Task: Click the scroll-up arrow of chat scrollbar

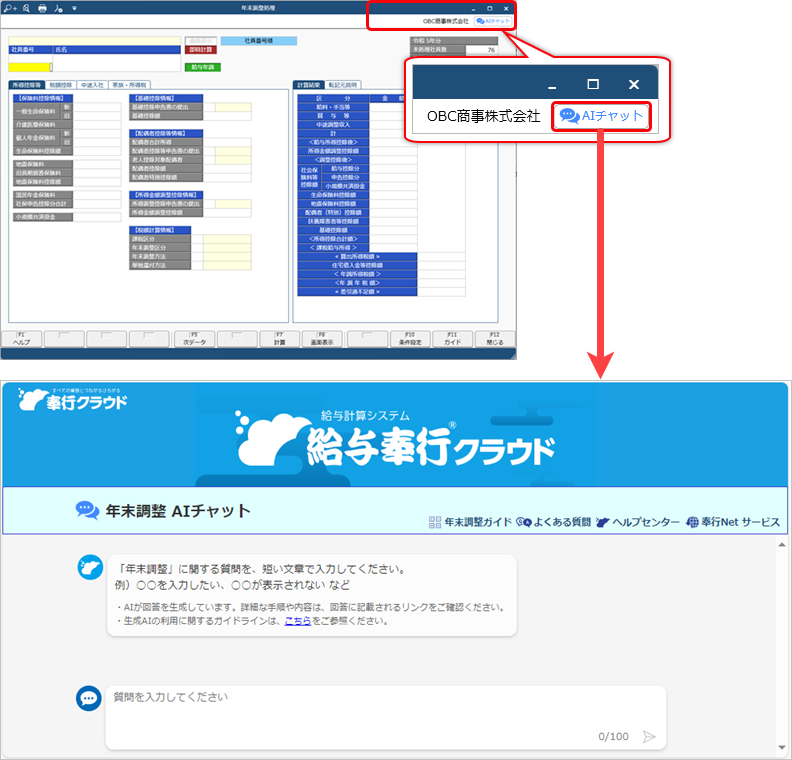Action: click(x=782, y=544)
